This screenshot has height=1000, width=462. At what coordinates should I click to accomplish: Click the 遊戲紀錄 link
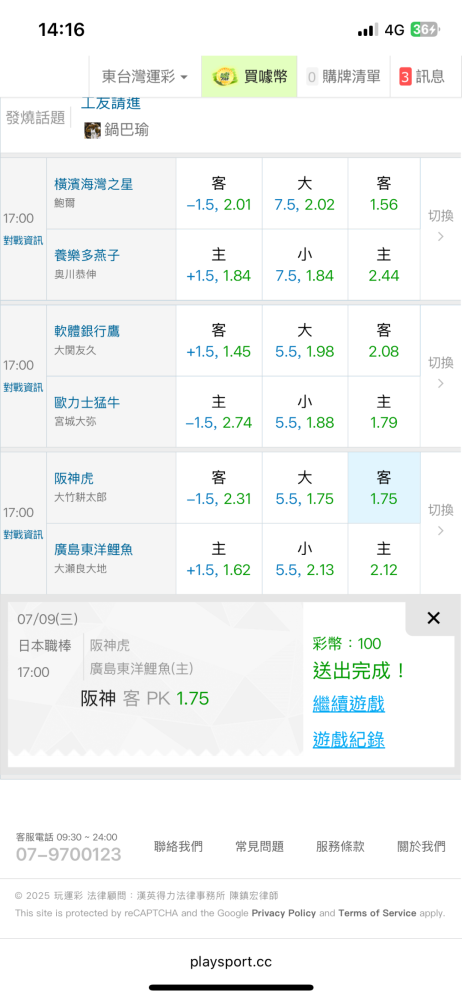pyautogui.click(x=348, y=740)
